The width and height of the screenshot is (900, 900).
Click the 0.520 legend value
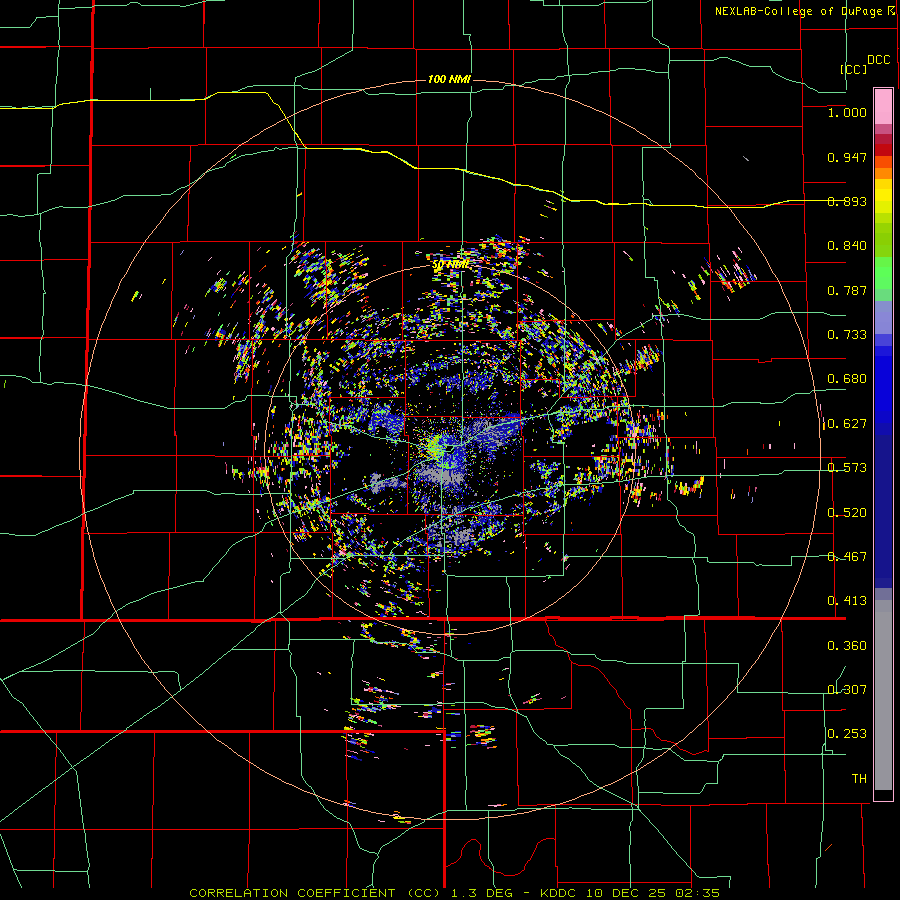847,513
